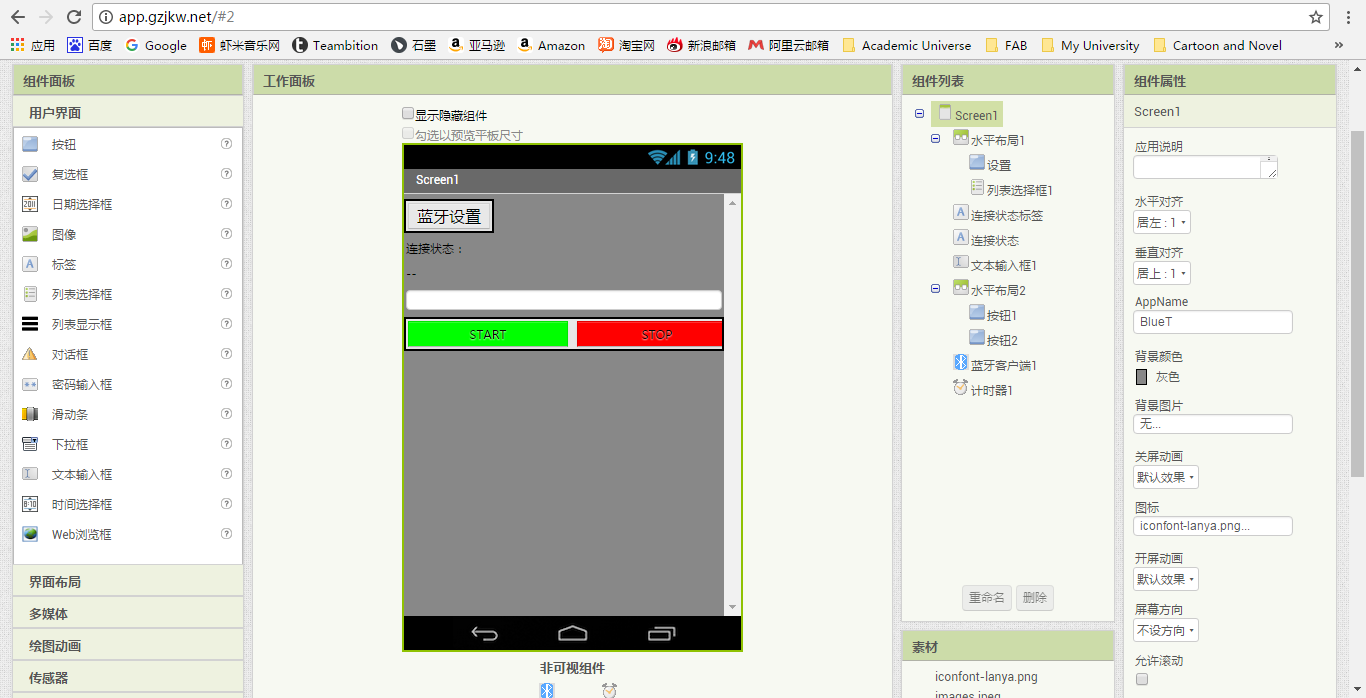Image resolution: width=1366 pixels, height=698 pixels.
Task: Expand the 用户界面 palette section
Action: 128,113
